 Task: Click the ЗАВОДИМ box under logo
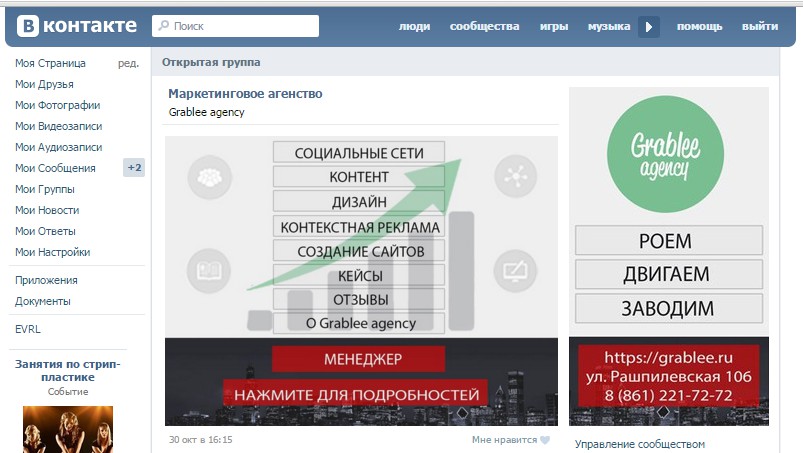coord(669,308)
